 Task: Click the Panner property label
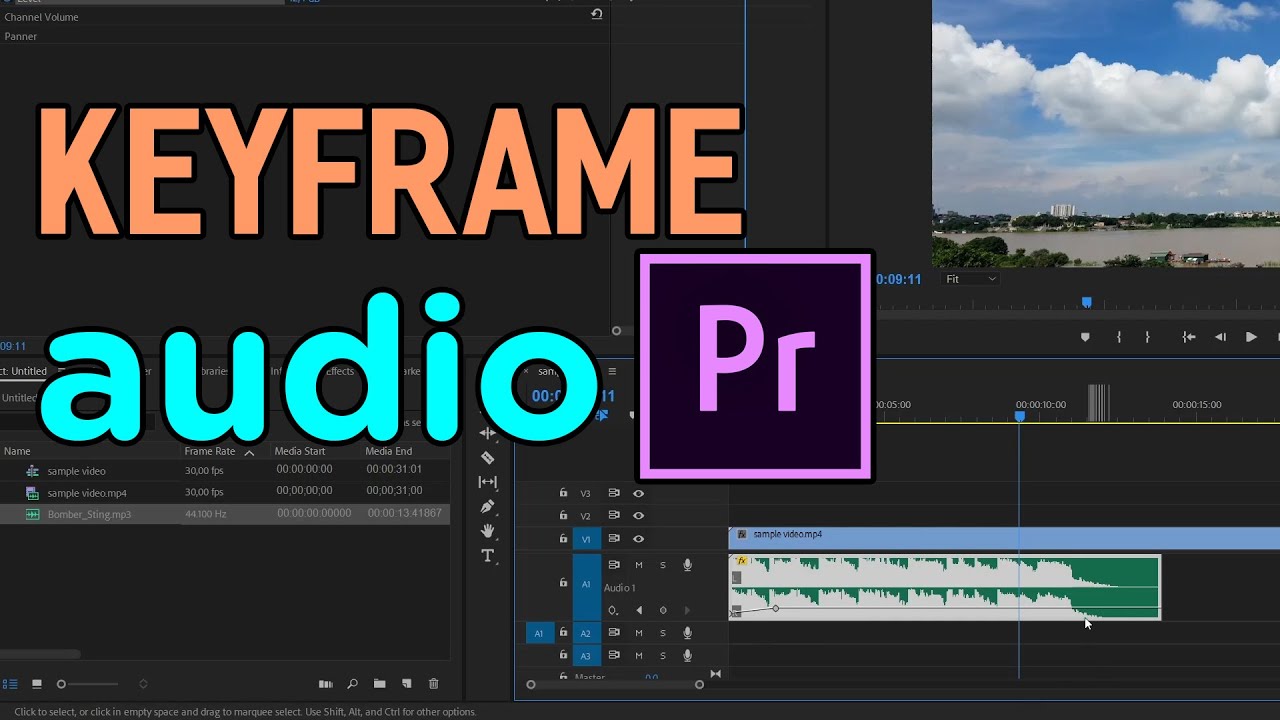pyautogui.click(x=21, y=36)
